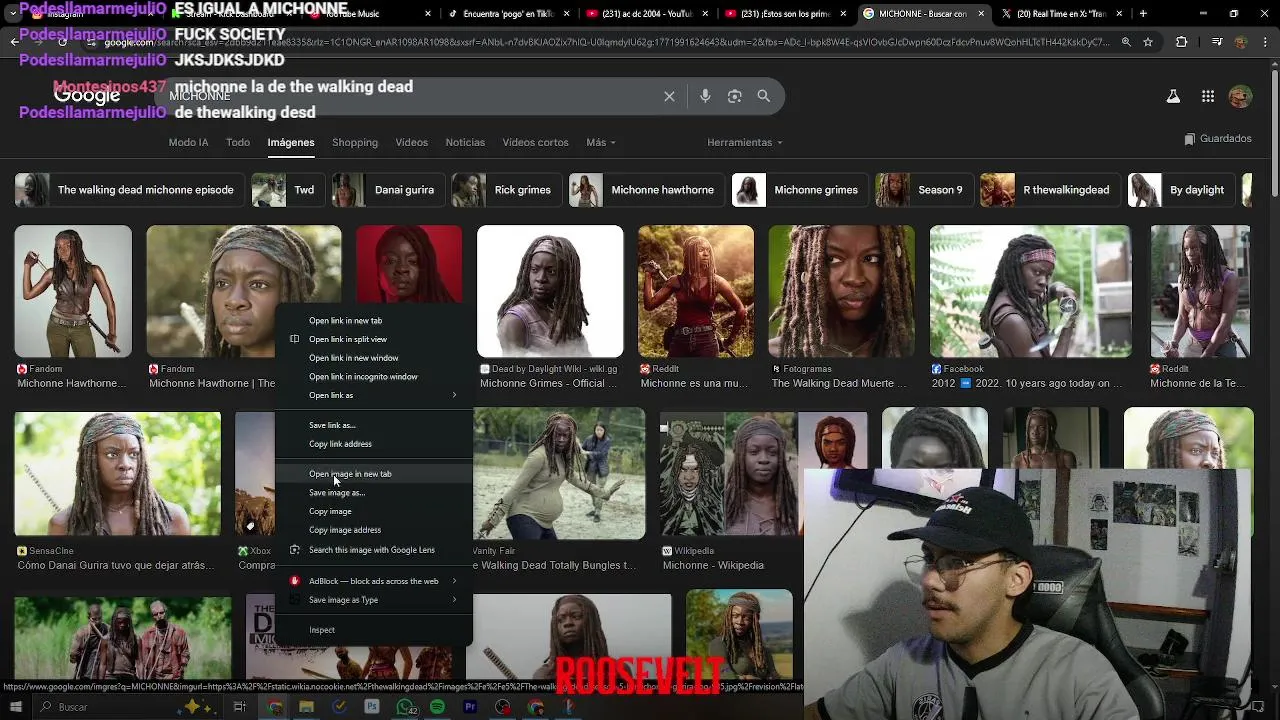Image resolution: width=1280 pixels, height=720 pixels.
Task: Choose Inspect in context menu
Action: [x=375, y=630]
